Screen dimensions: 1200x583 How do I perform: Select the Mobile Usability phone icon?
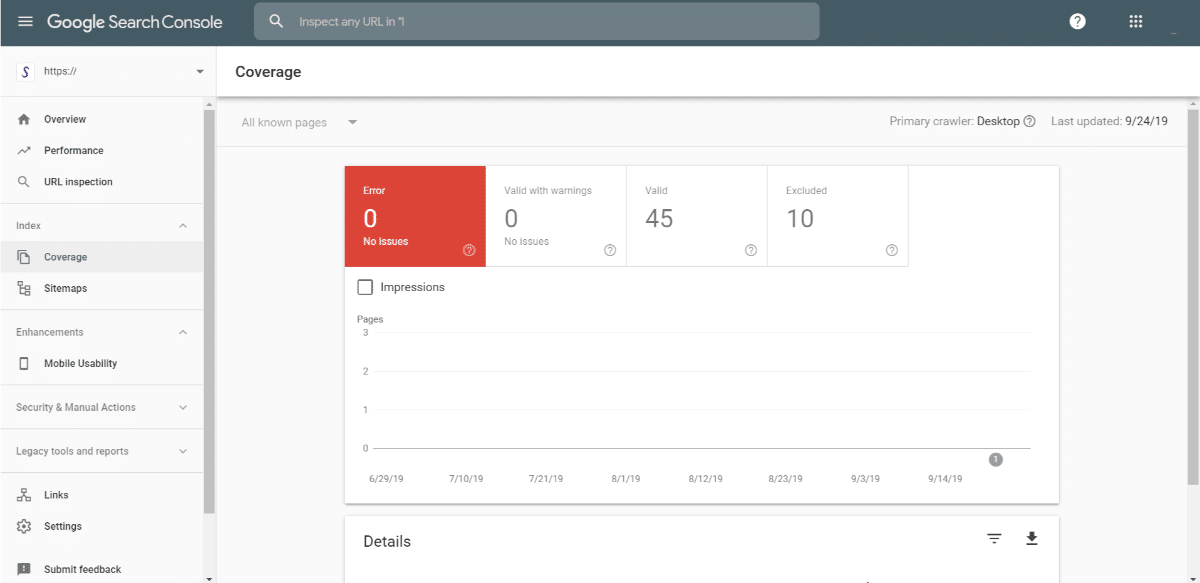(25, 363)
